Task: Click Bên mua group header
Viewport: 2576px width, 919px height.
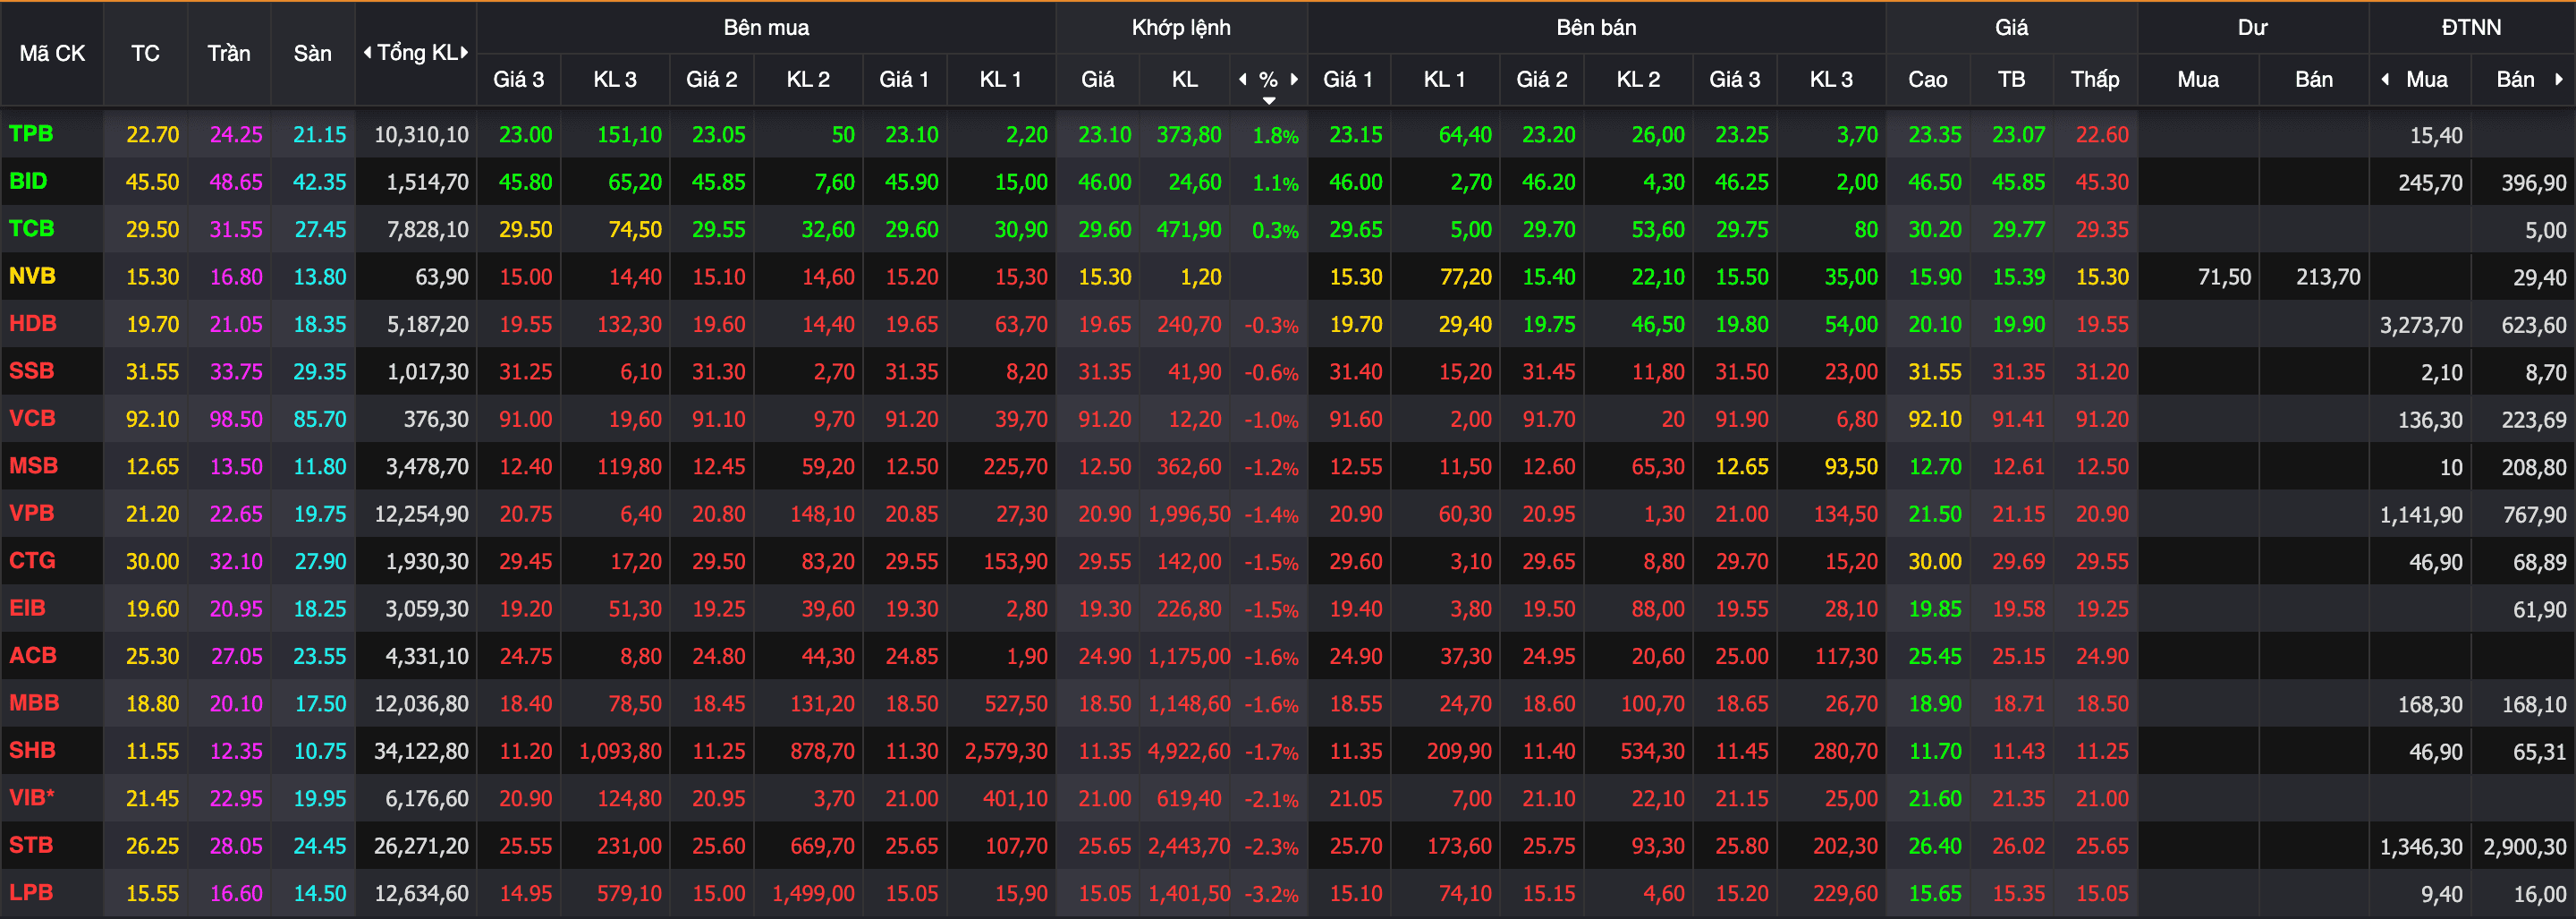Action: click(766, 27)
